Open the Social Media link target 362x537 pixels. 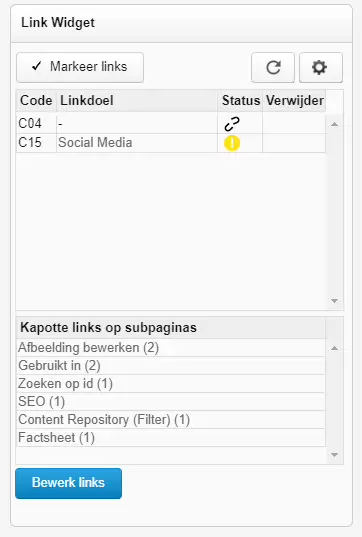(95, 143)
